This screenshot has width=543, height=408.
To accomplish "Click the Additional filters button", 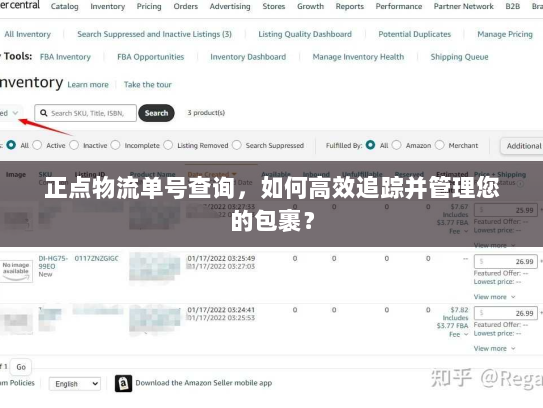I will tap(522, 146).
